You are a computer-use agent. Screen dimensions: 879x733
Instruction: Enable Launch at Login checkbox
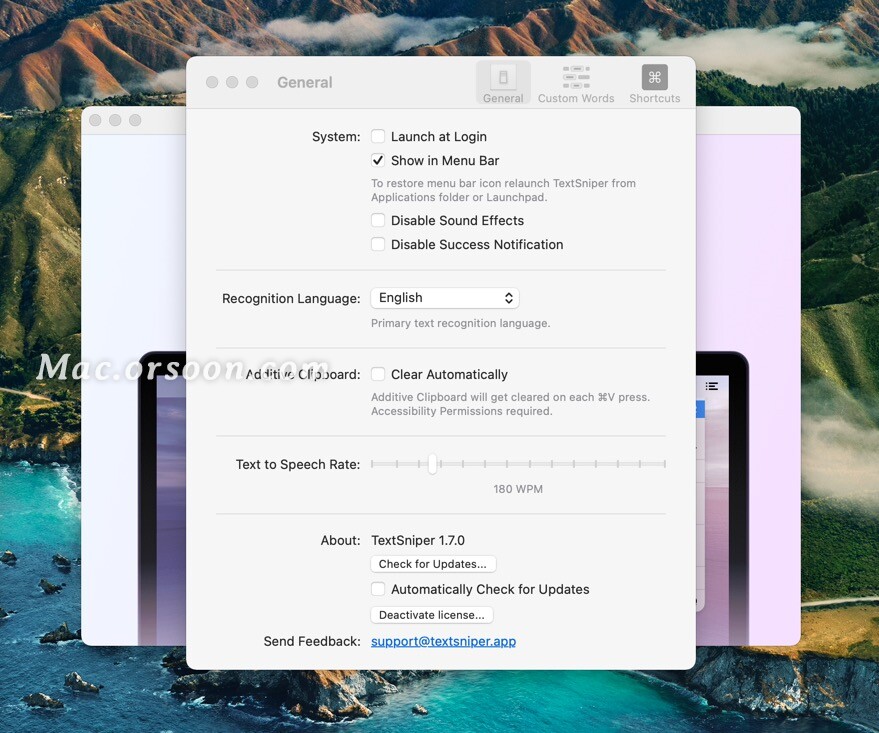click(378, 136)
